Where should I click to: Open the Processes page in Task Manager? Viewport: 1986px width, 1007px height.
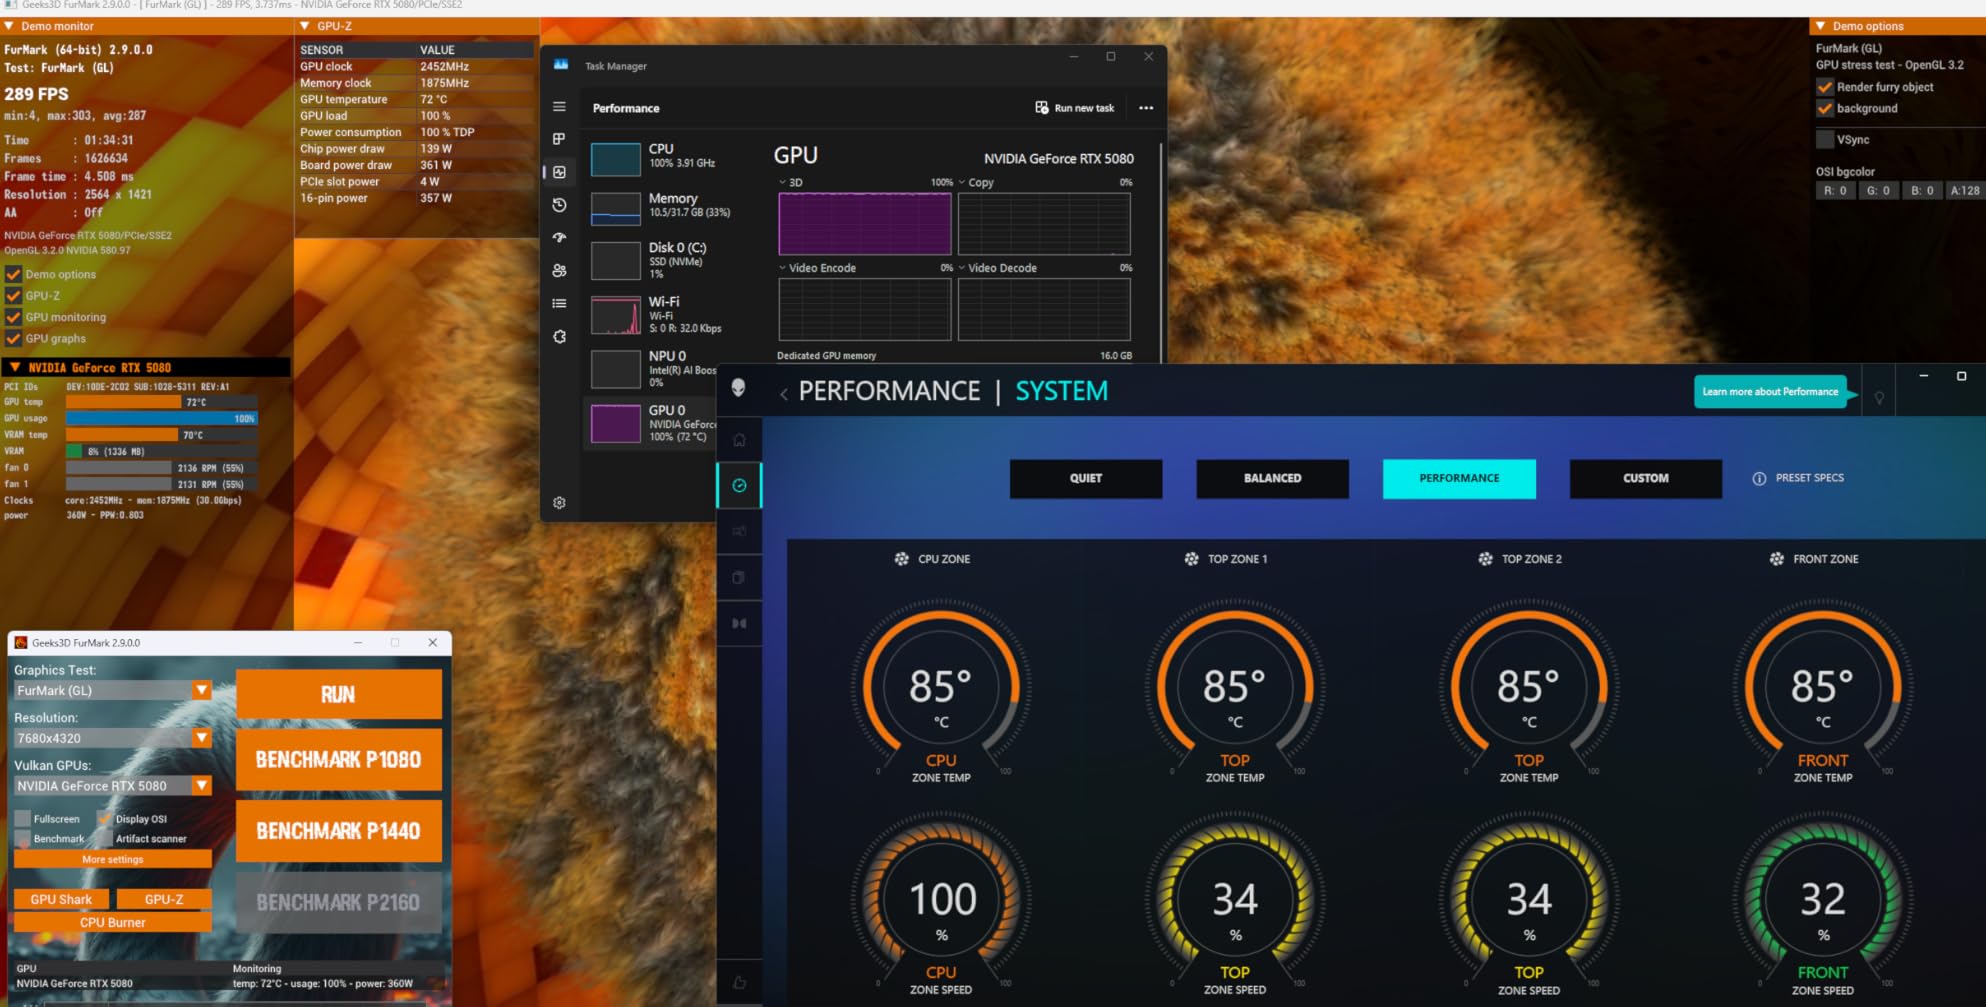coord(559,139)
